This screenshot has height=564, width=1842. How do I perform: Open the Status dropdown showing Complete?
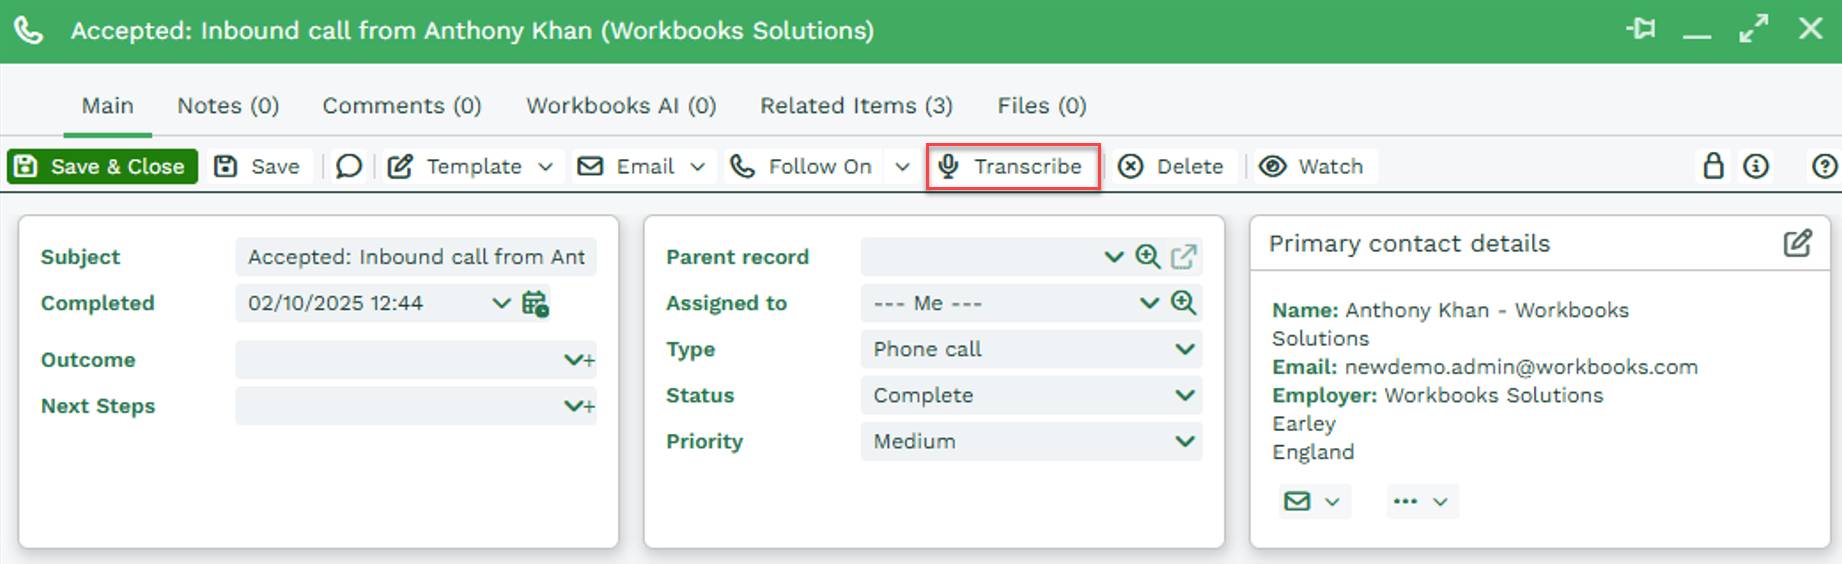(x=1184, y=395)
